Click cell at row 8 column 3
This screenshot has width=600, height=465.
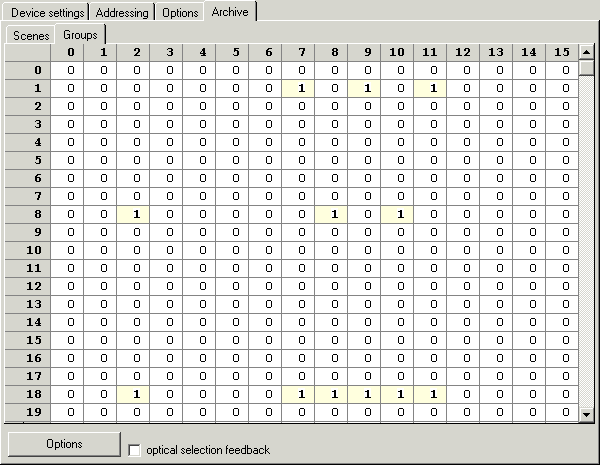click(166, 214)
